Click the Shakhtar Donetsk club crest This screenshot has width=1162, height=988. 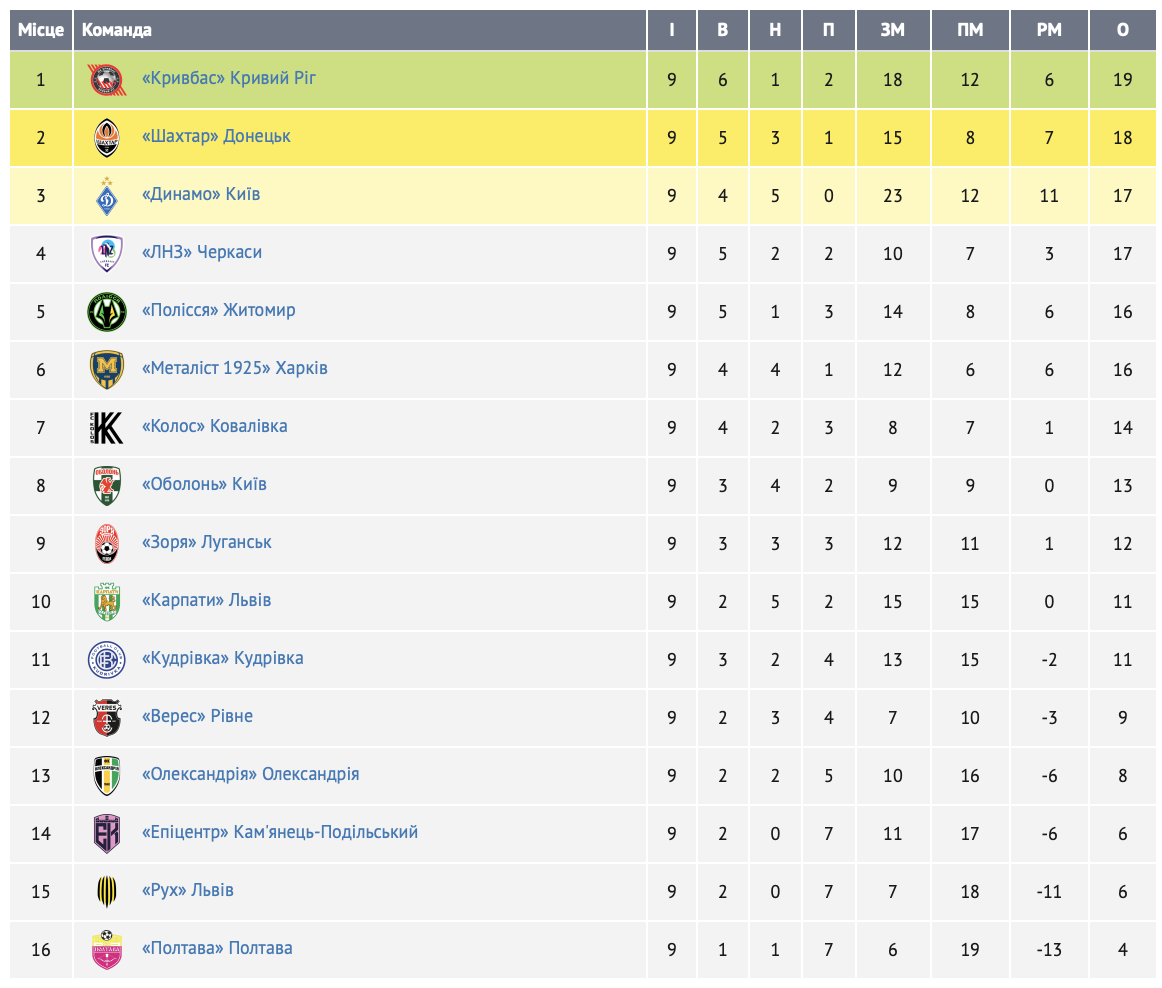coord(106,137)
